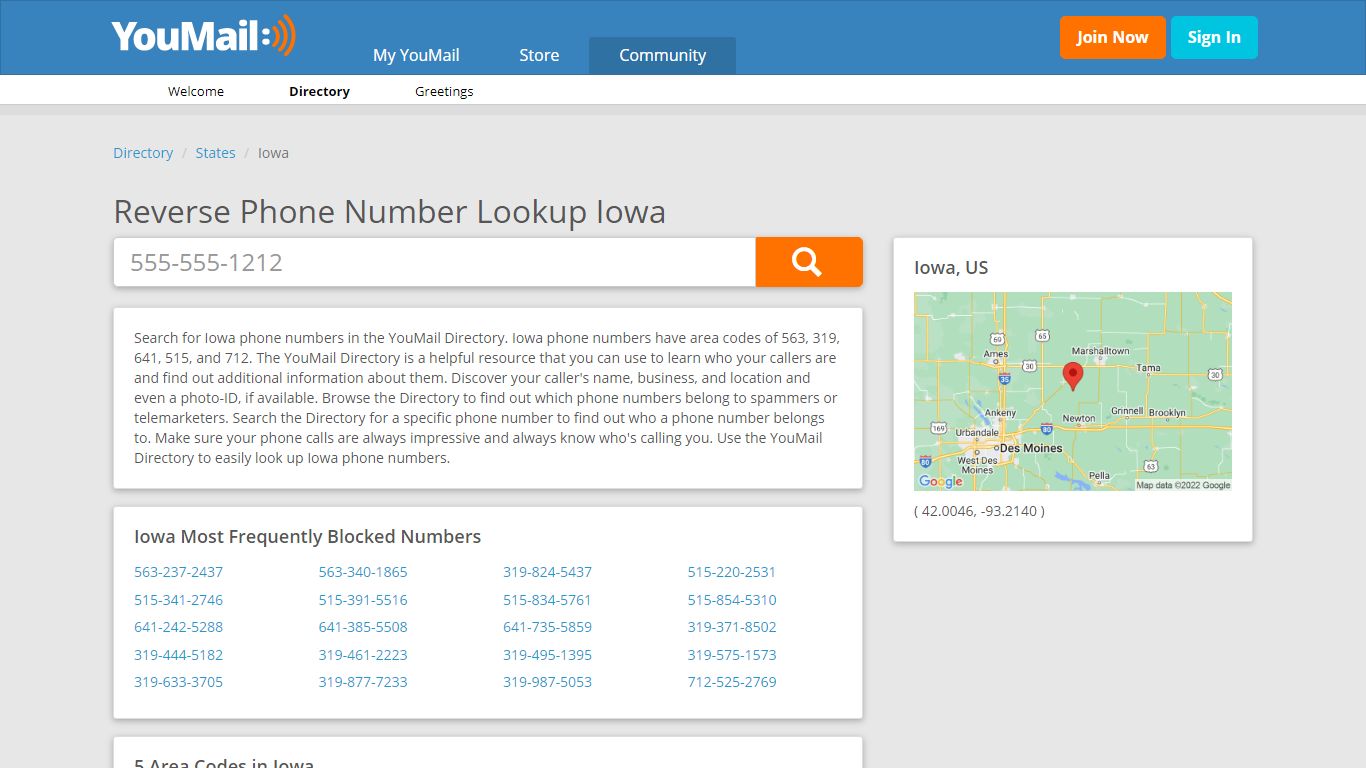The width and height of the screenshot is (1366, 768).
Task: Open number 641-735-5859
Action: point(547,627)
